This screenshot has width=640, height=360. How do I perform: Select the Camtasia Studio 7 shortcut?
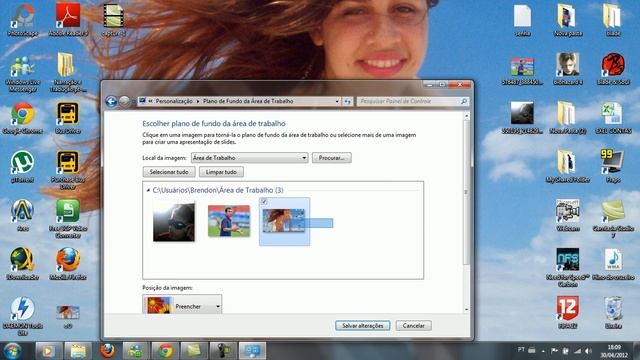click(x=613, y=219)
